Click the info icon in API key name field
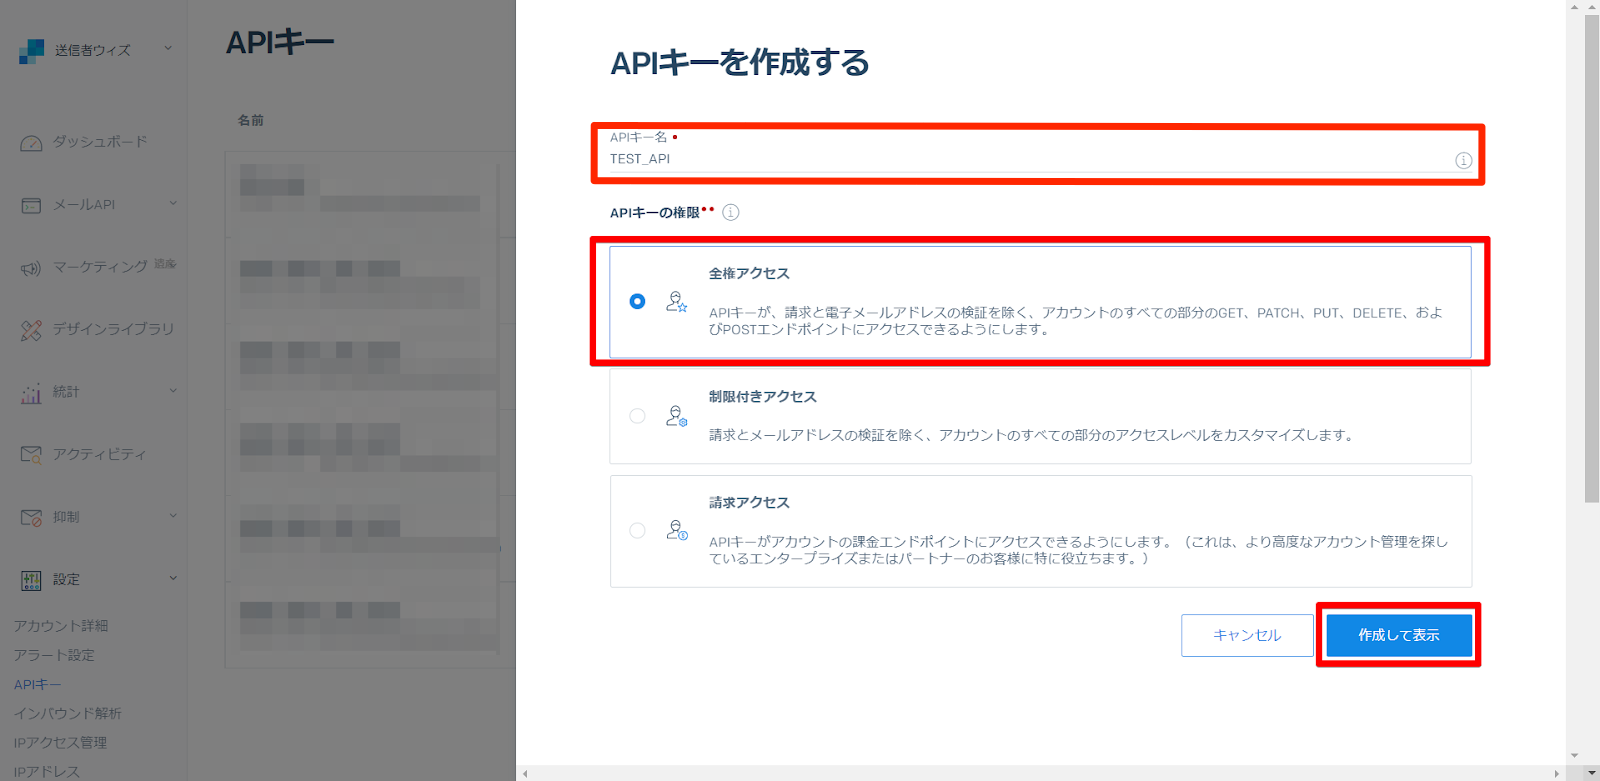 1463,160
